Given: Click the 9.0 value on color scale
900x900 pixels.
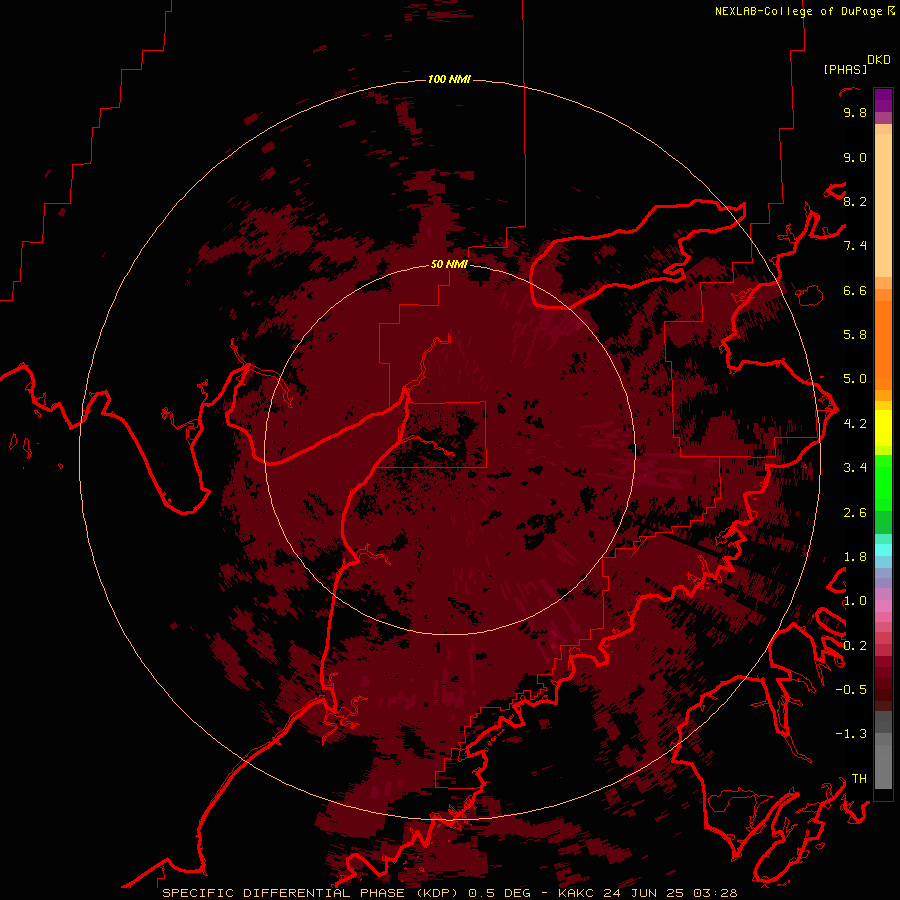Looking at the screenshot, I should coord(855,157).
